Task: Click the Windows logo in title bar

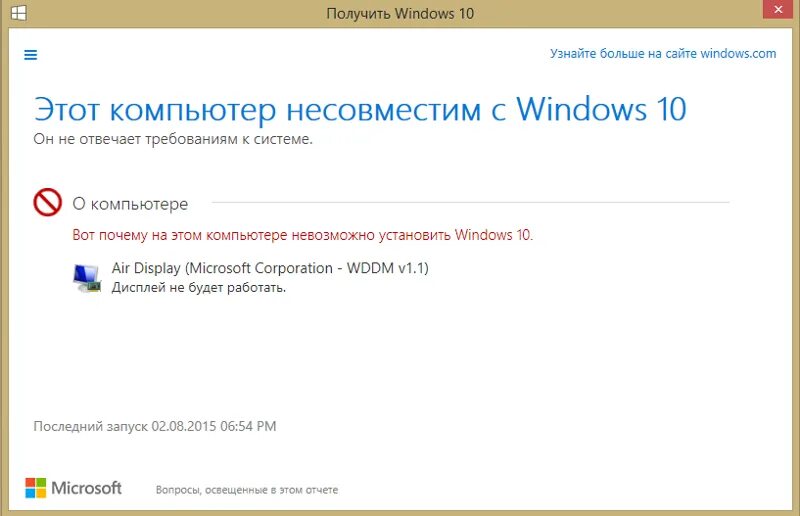Action: point(19,13)
